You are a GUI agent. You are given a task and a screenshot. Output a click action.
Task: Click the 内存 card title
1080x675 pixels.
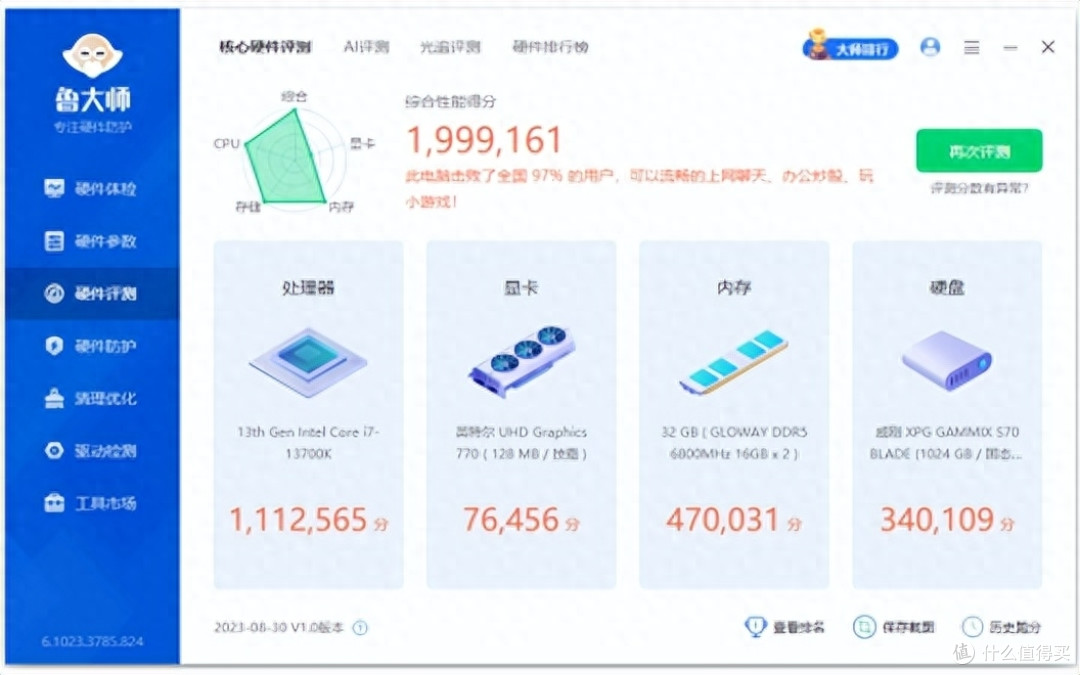click(734, 287)
